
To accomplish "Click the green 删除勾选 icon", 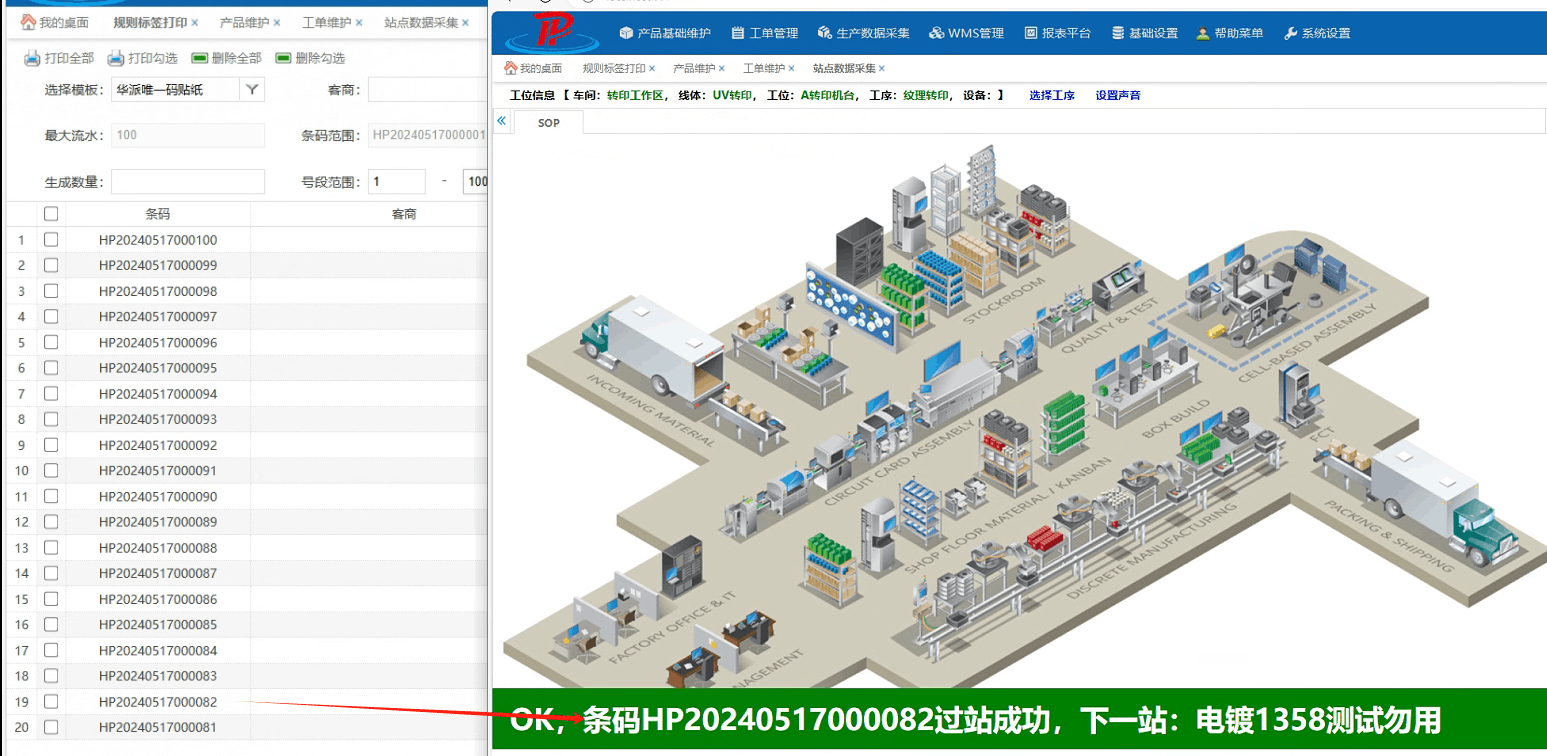I will pos(283,58).
